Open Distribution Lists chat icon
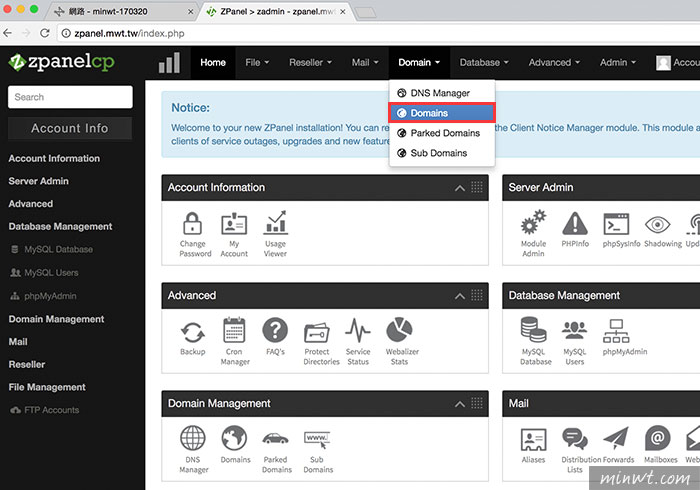 (575, 439)
